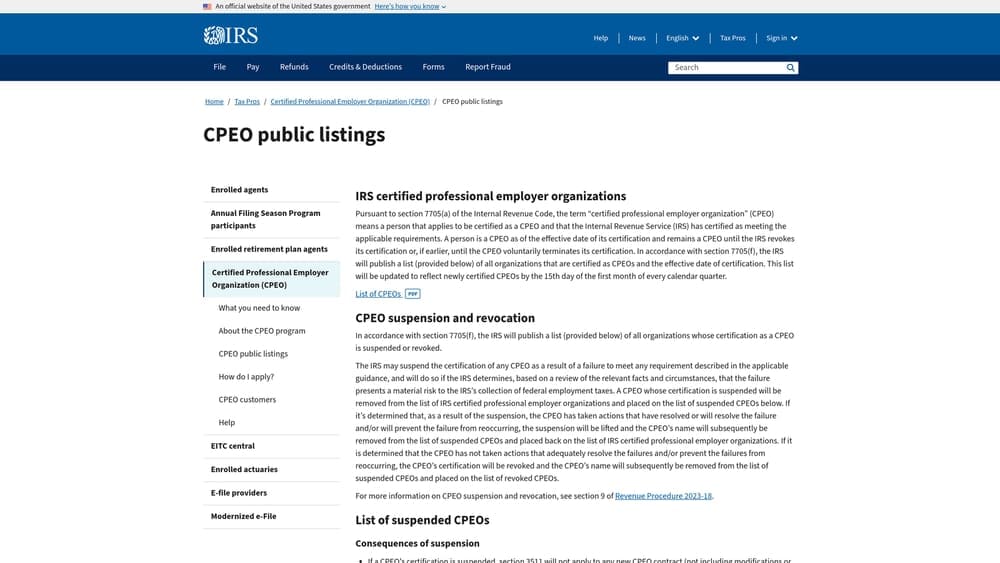Viewport: 1000px width, 563px height.
Task: Open the List of CPEOs link
Action: coord(378,294)
